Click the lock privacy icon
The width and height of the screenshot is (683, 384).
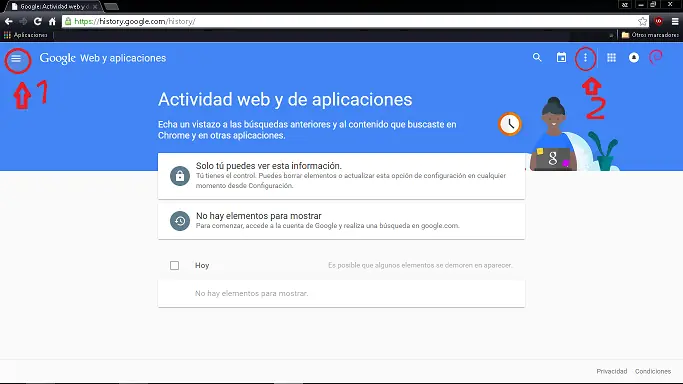pyautogui.click(x=179, y=176)
